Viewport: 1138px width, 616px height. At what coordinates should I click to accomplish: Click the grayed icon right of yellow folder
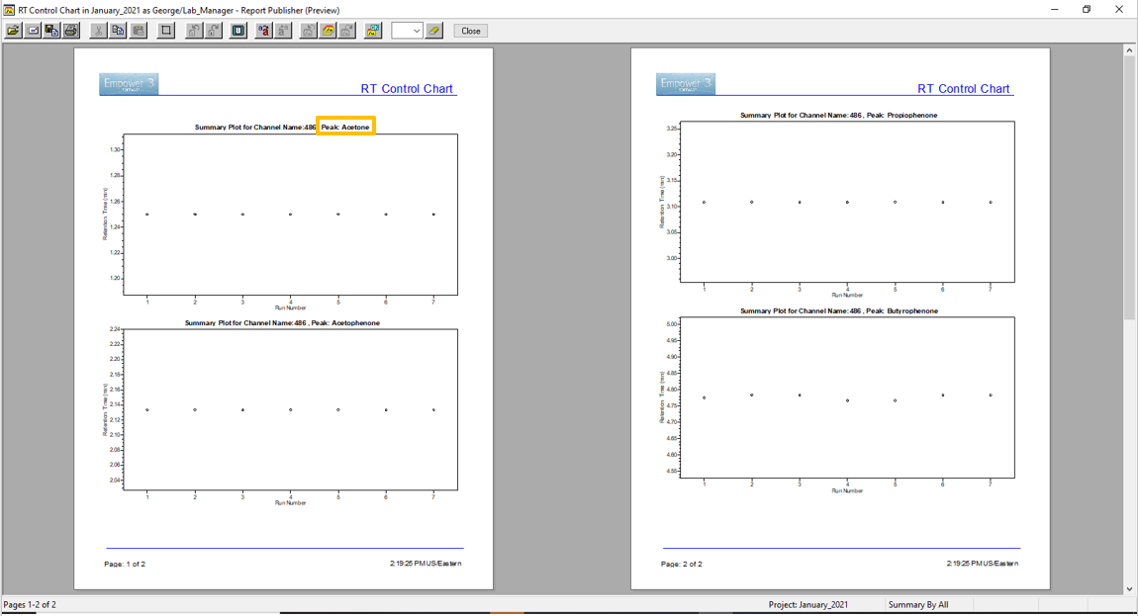coord(348,30)
